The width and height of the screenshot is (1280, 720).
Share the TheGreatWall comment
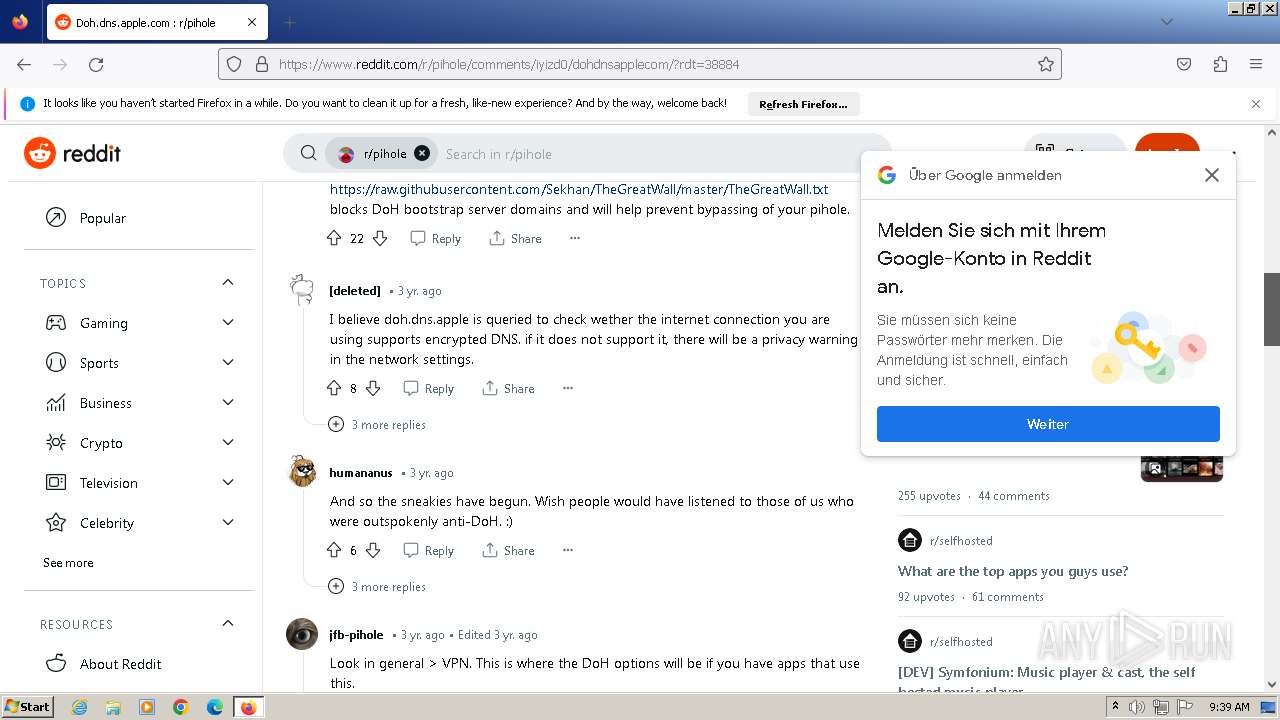[x=515, y=238]
